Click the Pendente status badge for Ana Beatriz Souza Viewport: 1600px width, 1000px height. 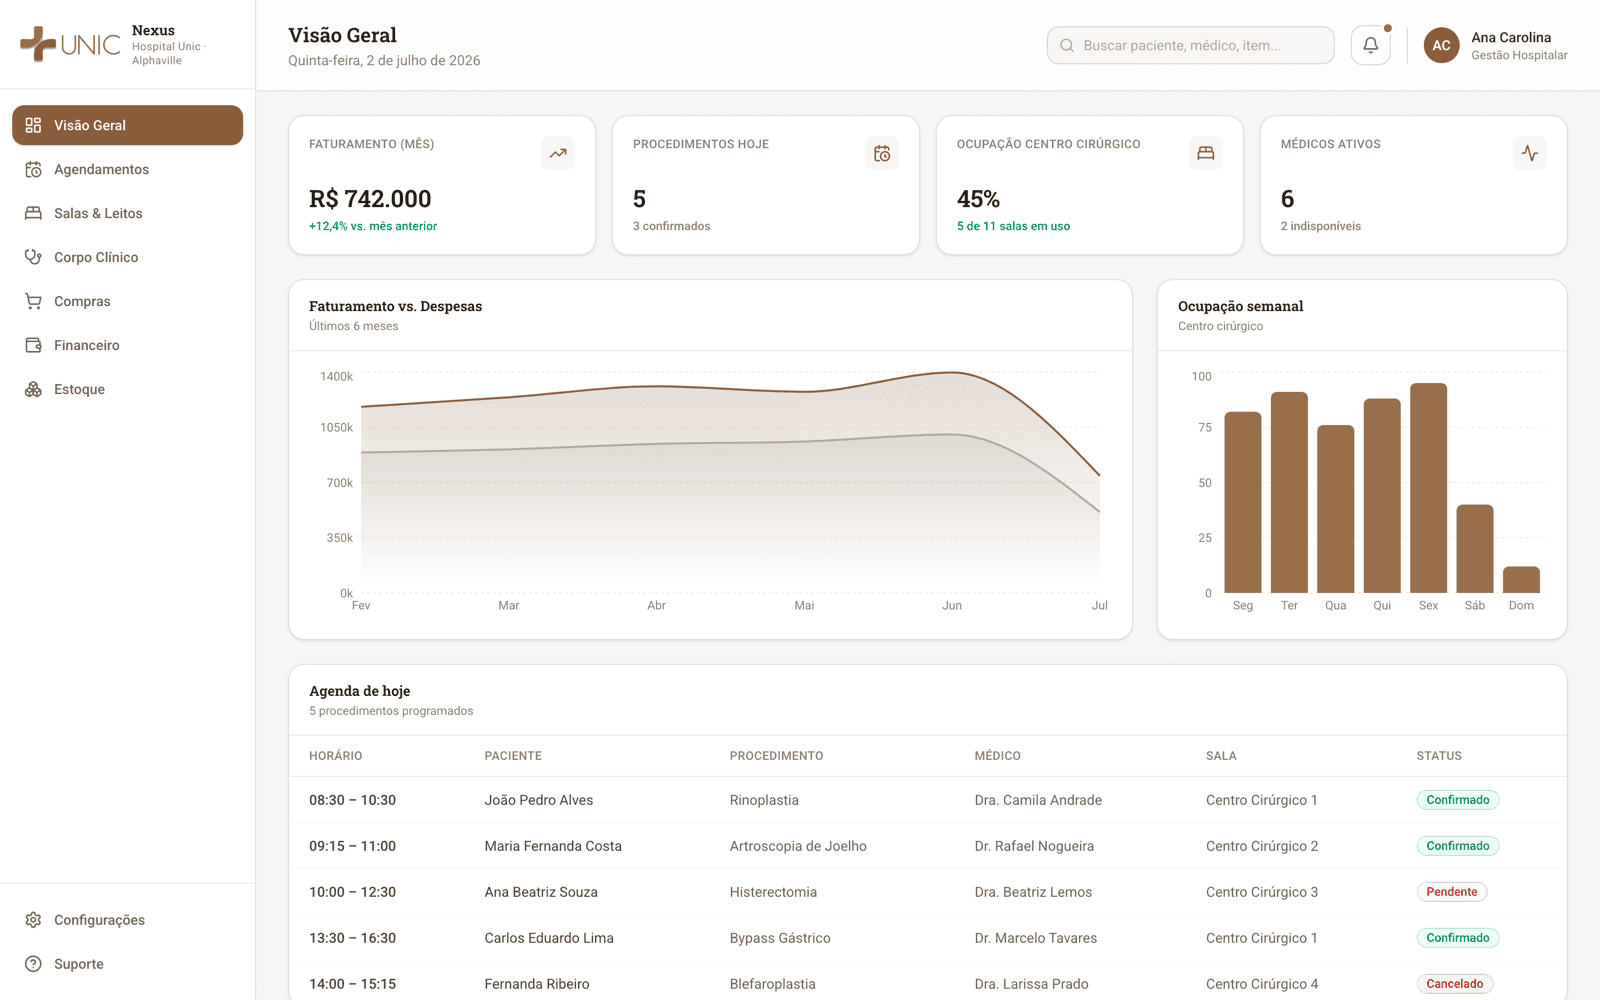1451,892
